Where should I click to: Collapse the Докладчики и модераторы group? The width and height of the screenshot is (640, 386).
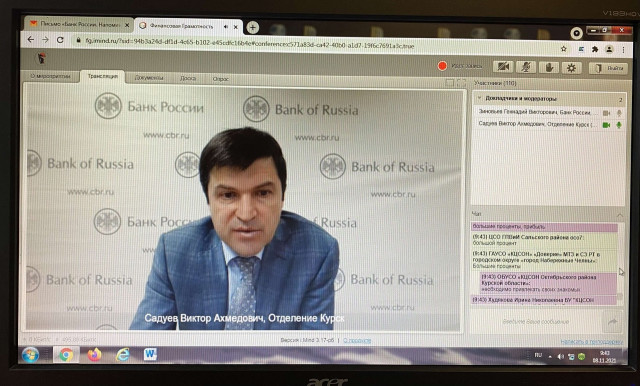click(480, 98)
